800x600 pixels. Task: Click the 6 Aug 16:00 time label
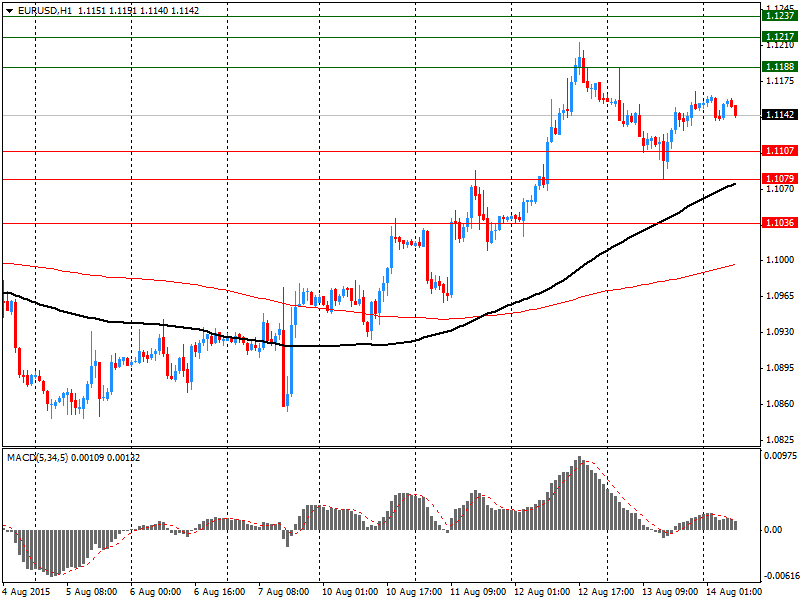220,592
